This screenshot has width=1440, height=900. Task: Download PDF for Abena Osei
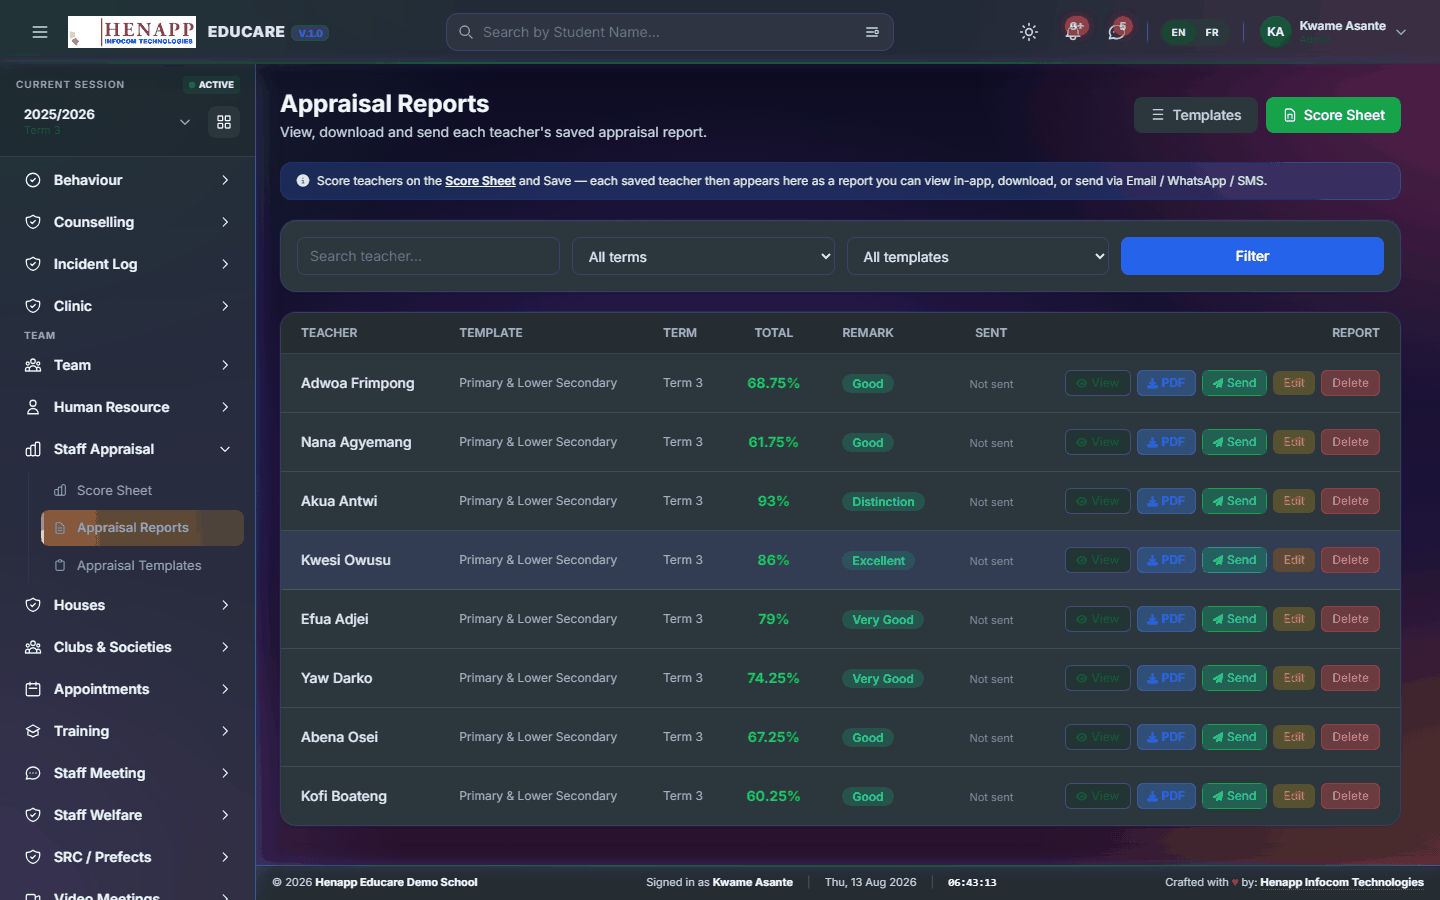(x=1166, y=737)
